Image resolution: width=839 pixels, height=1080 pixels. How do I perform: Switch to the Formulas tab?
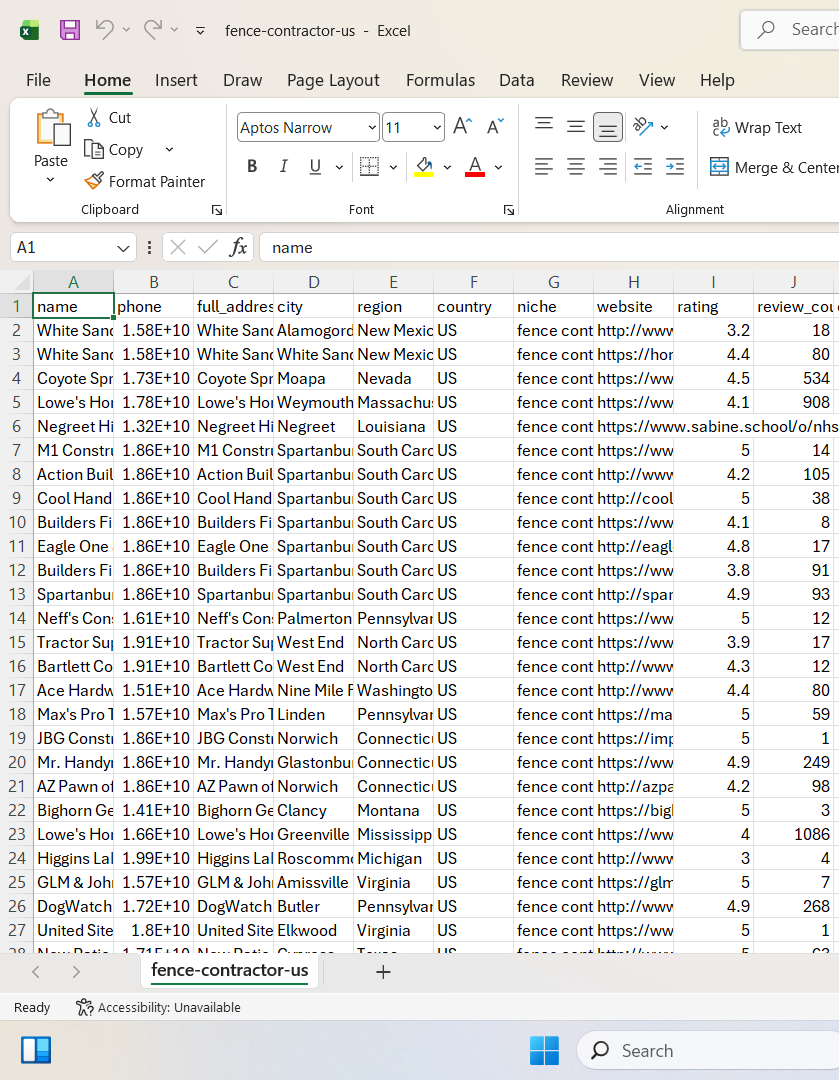(x=440, y=81)
